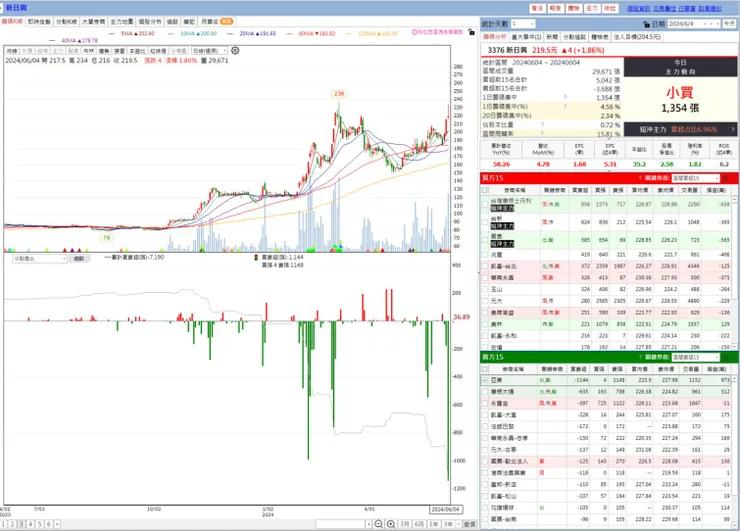Check the box for 摩根大通 seller row
The image size is (740, 531).
[x=485, y=392]
